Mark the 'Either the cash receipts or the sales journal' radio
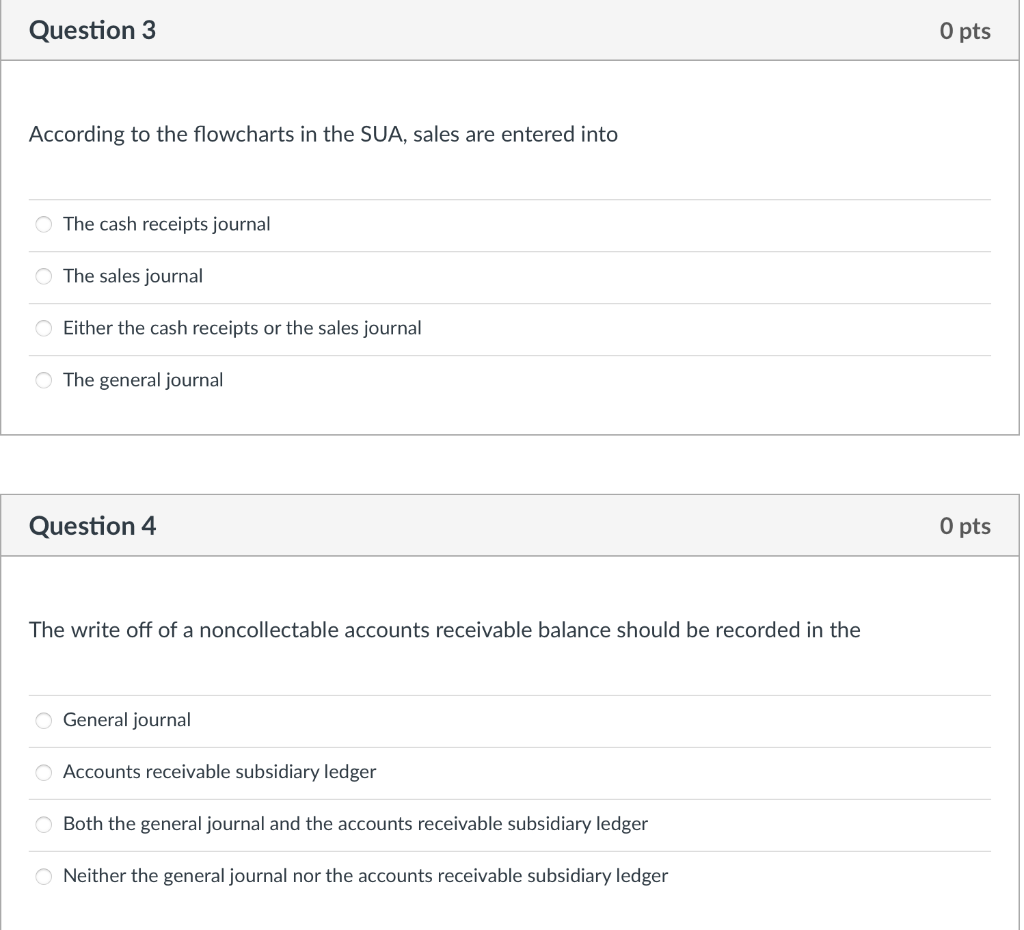Image resolution: width=1024 pixels, height=930 pixels. click(x=44, y=328)
